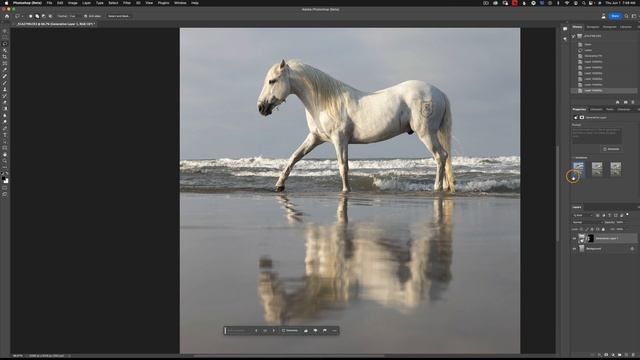Click the Select and Mask button
Viewport: 640px width, 360px height.
point(118,16)
